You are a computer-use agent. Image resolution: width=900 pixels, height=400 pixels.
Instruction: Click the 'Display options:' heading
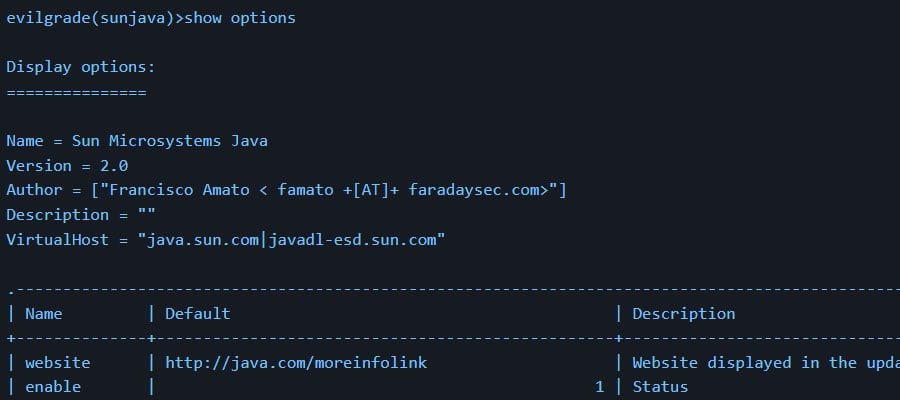coord(81,67)
